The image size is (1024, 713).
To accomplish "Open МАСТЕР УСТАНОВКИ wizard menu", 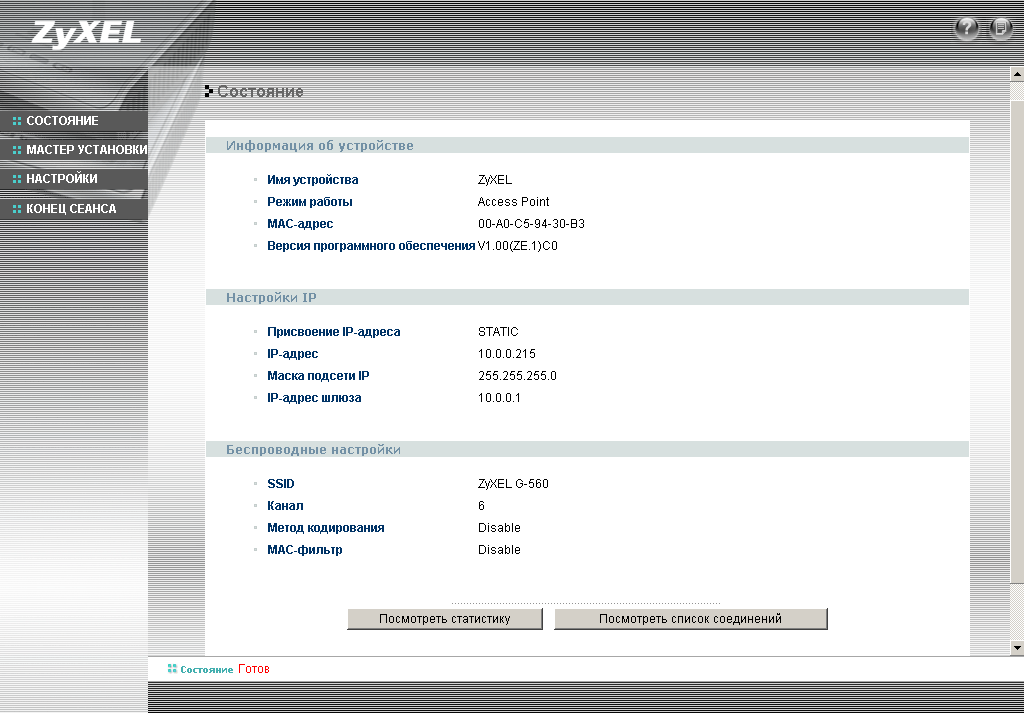I will [x=74, y=150].
